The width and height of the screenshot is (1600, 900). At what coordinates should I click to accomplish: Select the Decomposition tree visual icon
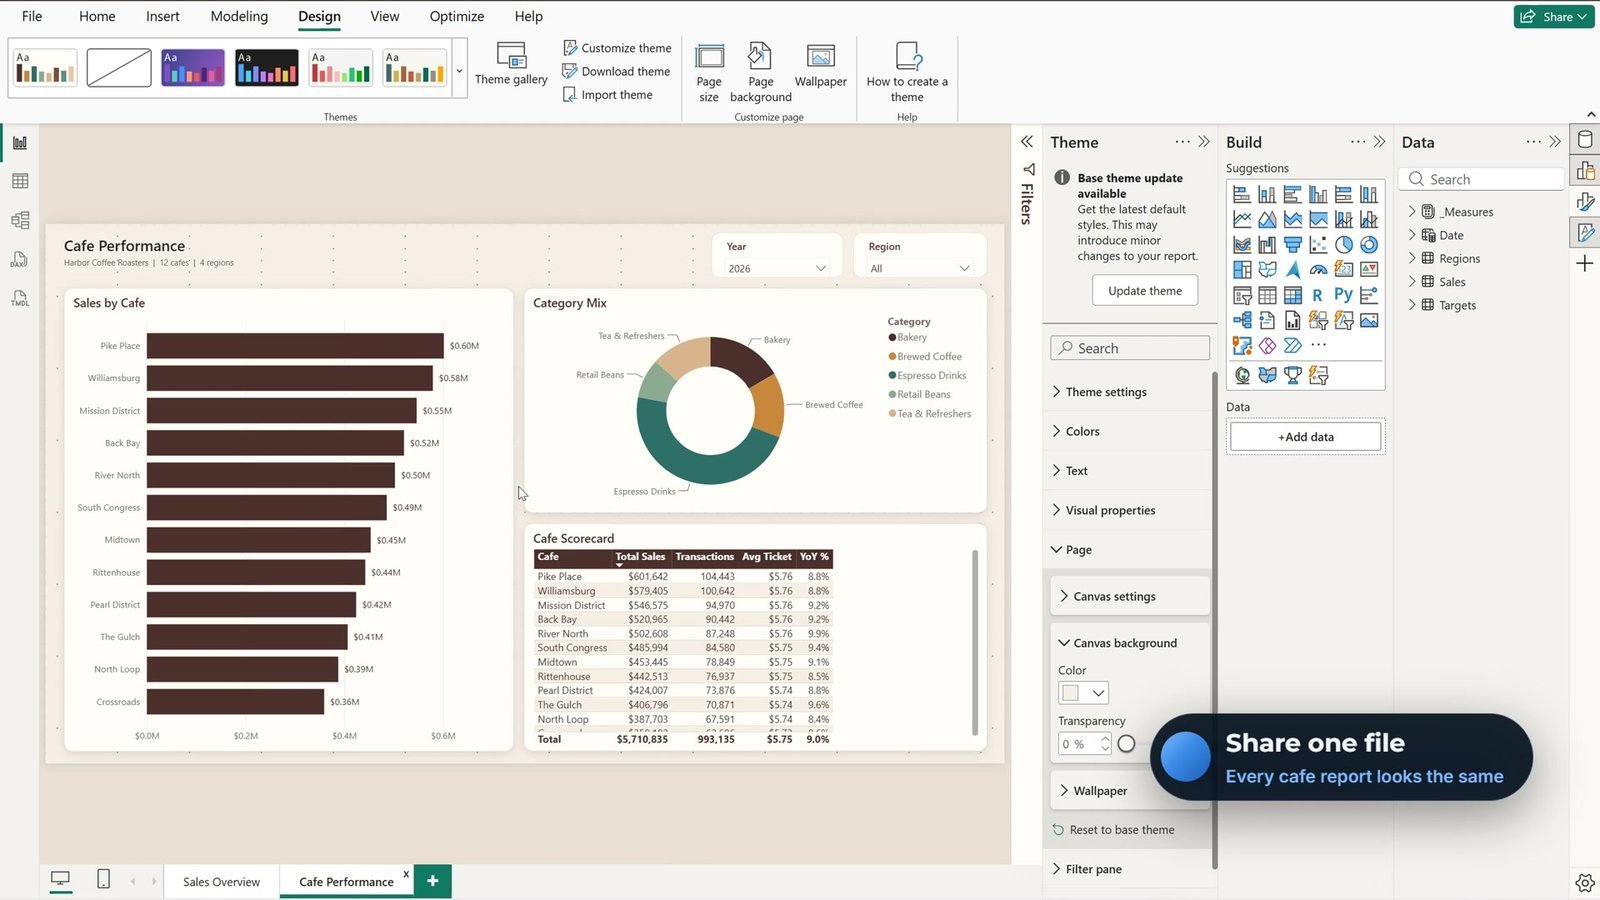pos(1242,320)
